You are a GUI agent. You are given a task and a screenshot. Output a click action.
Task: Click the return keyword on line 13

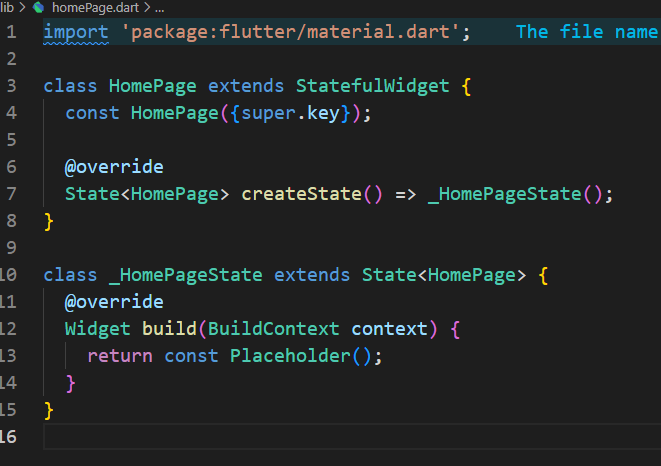[x=120, y=356]
